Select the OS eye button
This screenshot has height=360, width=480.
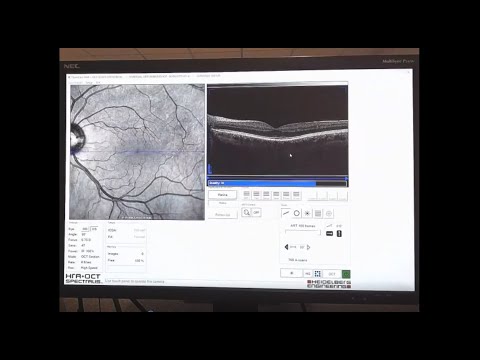pos(94,229)
